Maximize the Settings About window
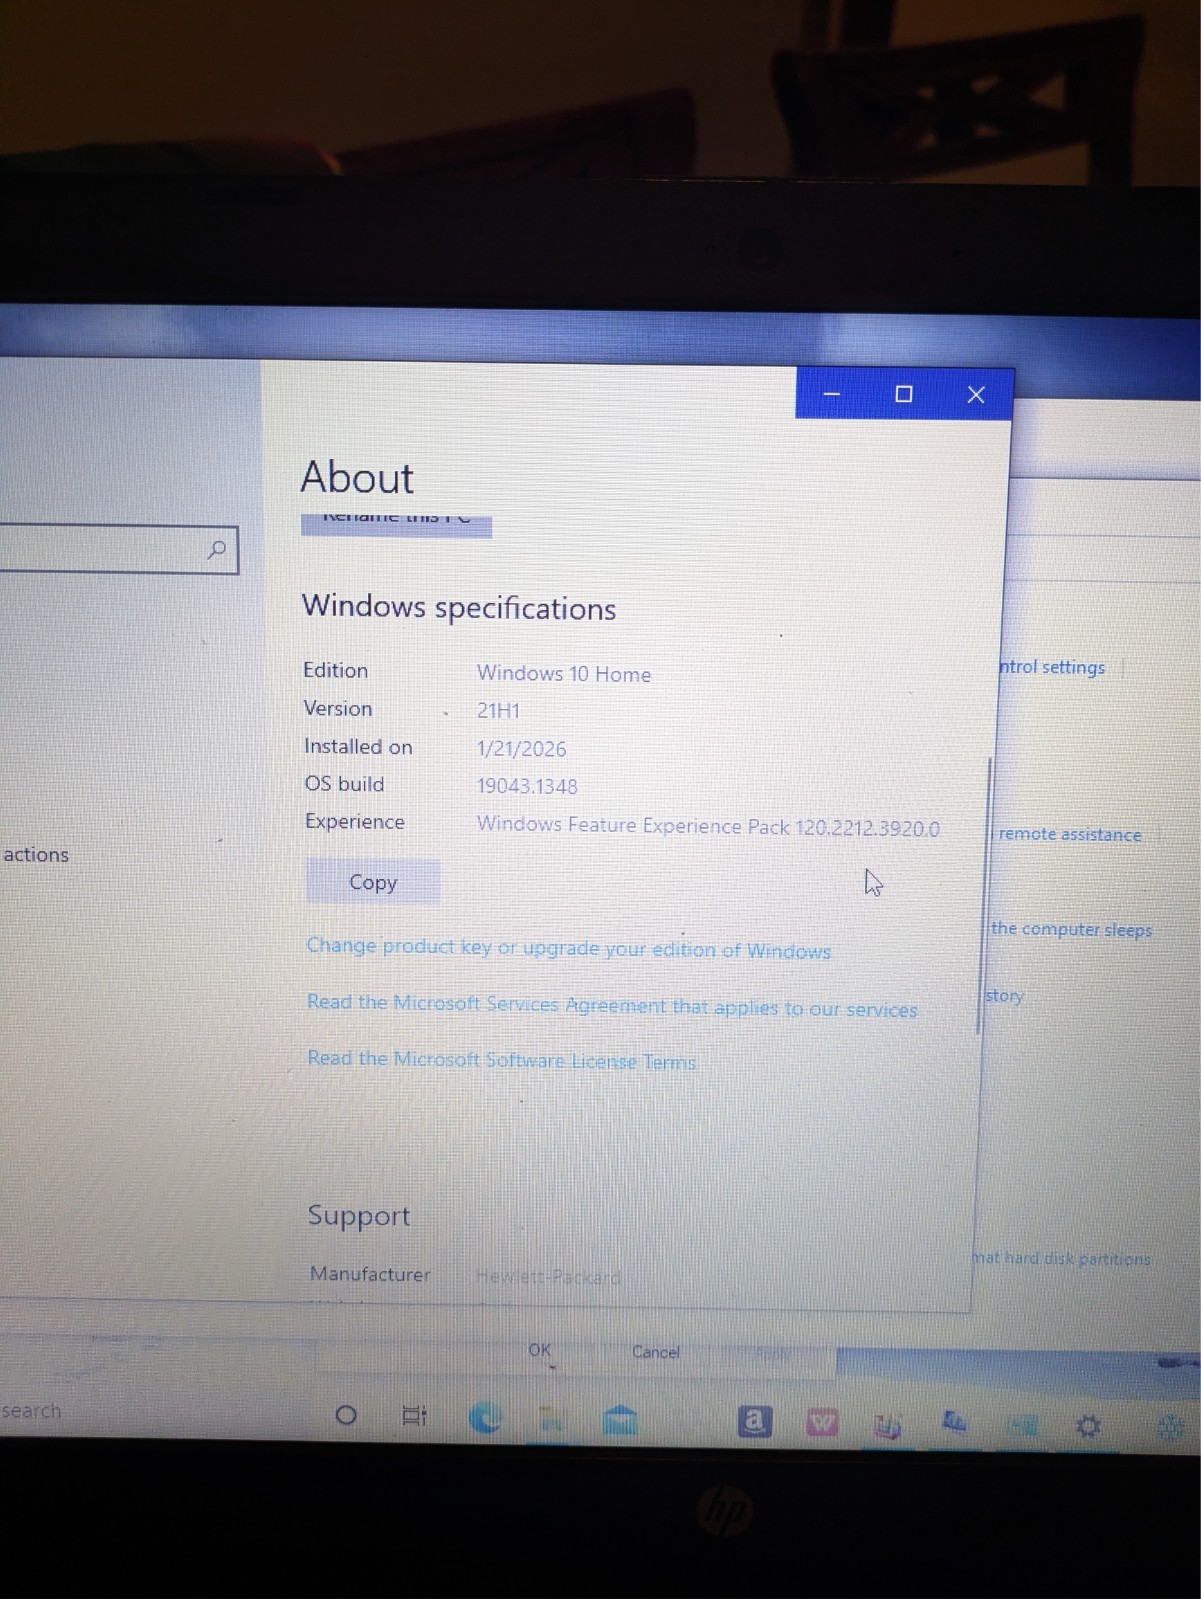The height and width of the screenshot is (1599, 1201). pos(904,394)
